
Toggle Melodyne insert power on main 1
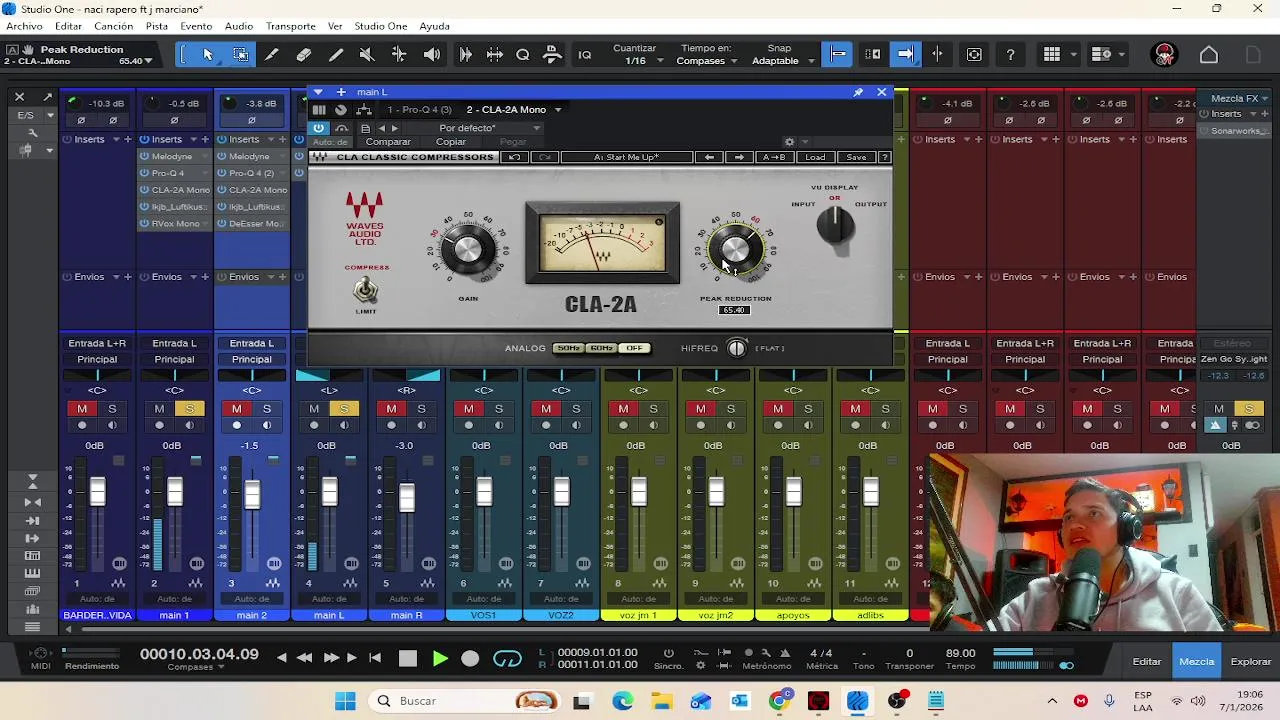(x=144, y=156)
